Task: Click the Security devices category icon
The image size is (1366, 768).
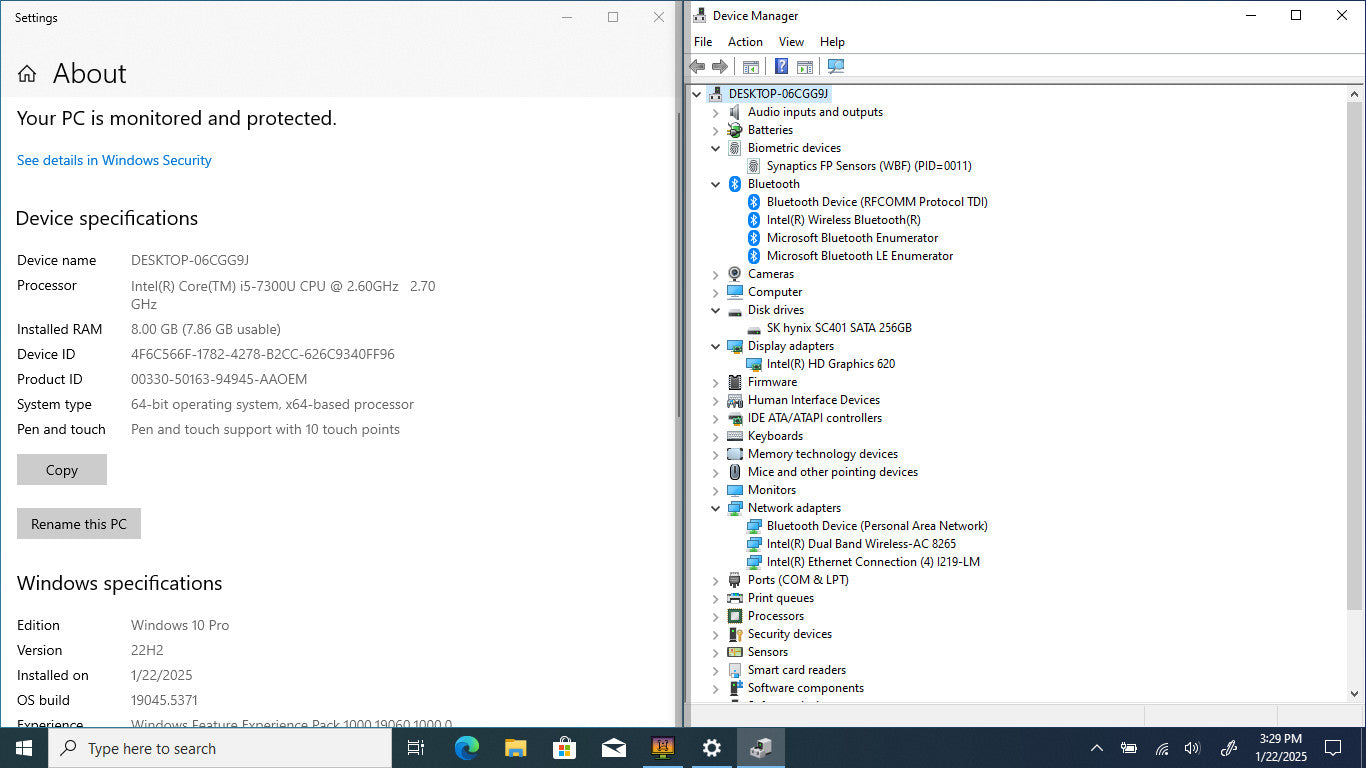Action: 735,634
